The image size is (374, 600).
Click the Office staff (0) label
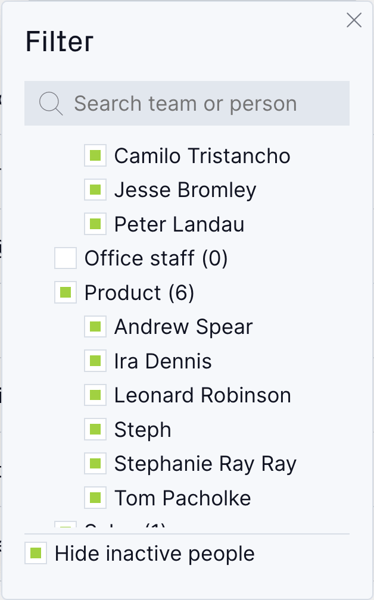click(156, 258)
